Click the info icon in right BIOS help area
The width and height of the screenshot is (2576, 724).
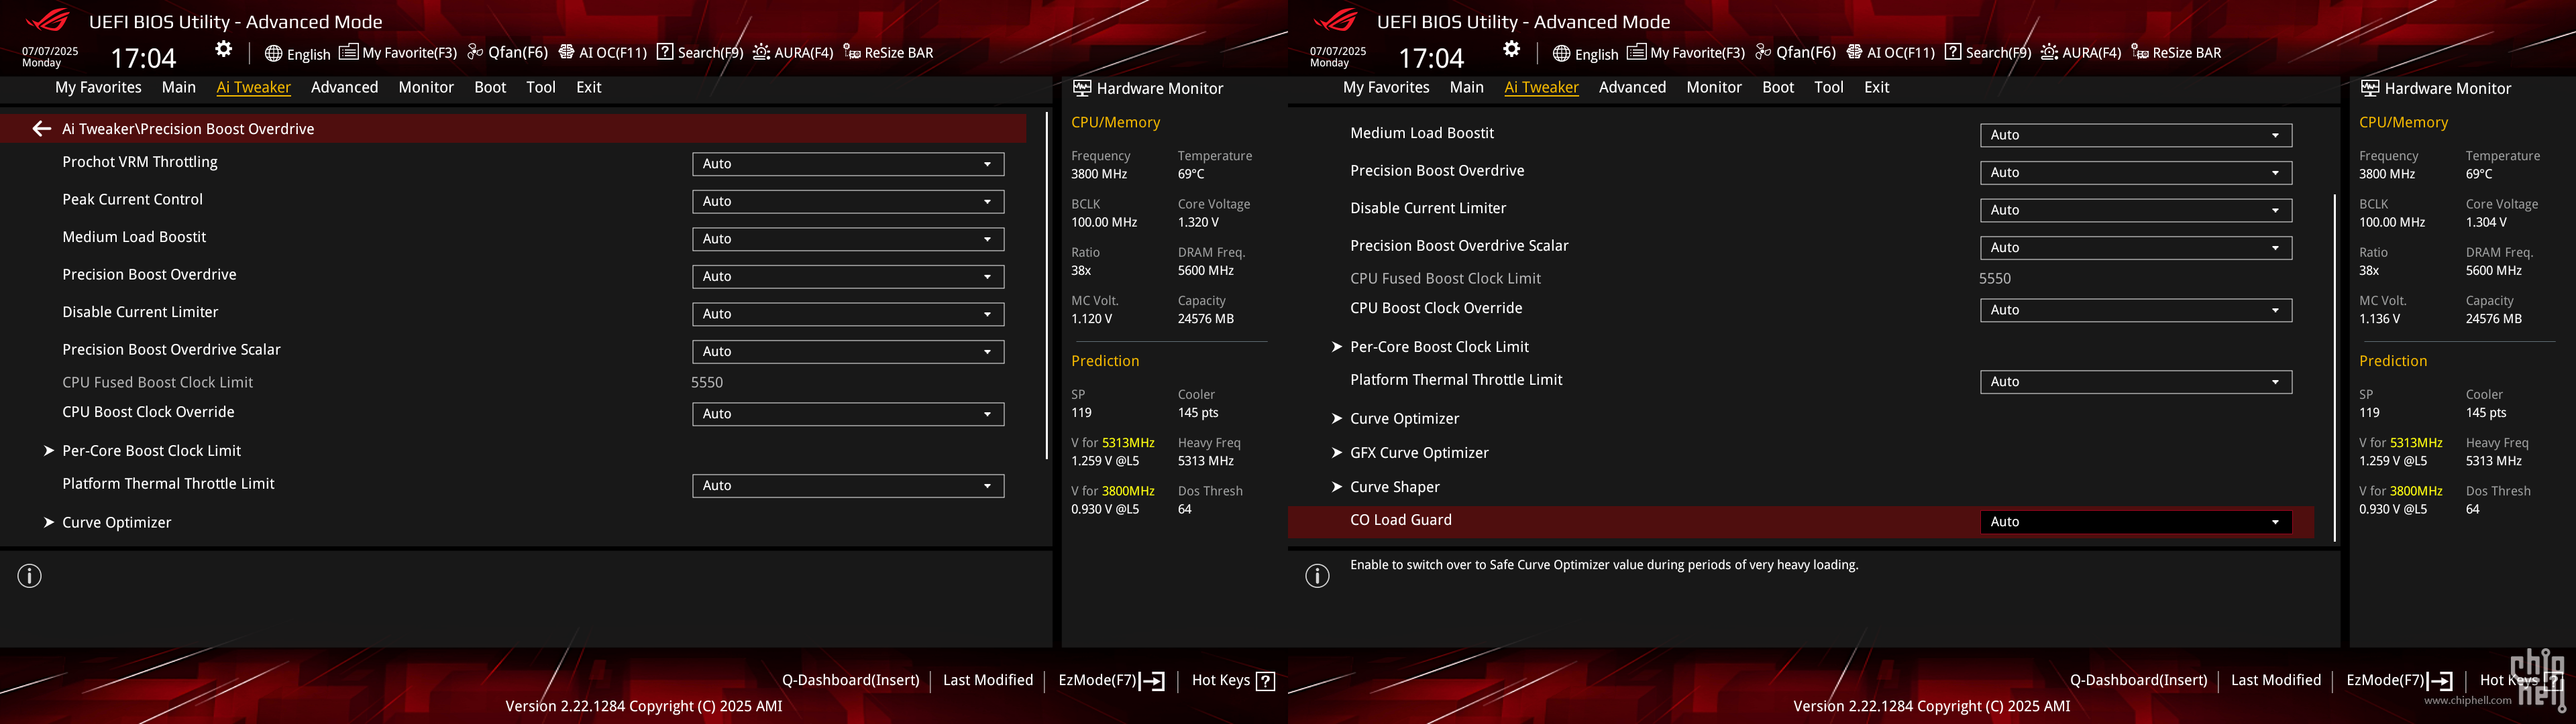[1318, 576]
